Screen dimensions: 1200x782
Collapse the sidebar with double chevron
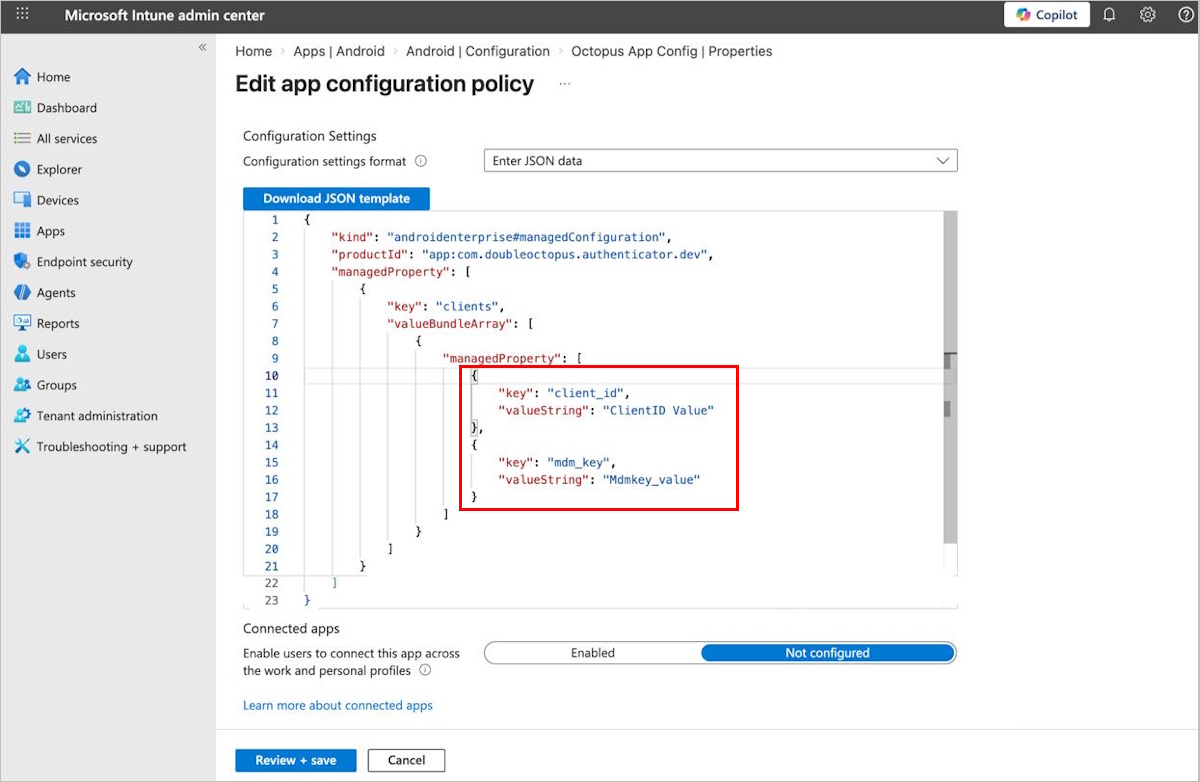(x=202, y=47)
